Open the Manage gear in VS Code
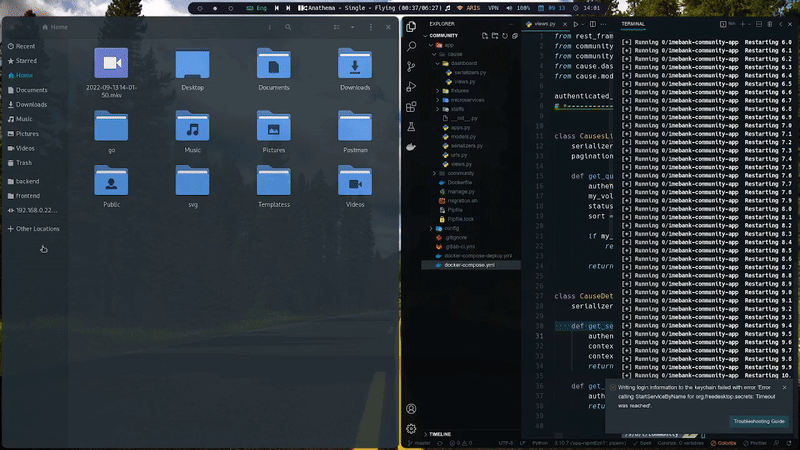 point(411,429)
